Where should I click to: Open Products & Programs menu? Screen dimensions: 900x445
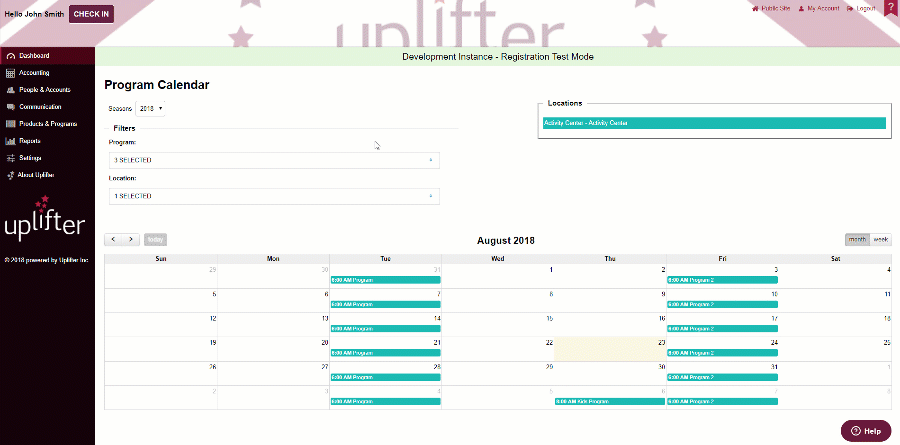(48, 124)
